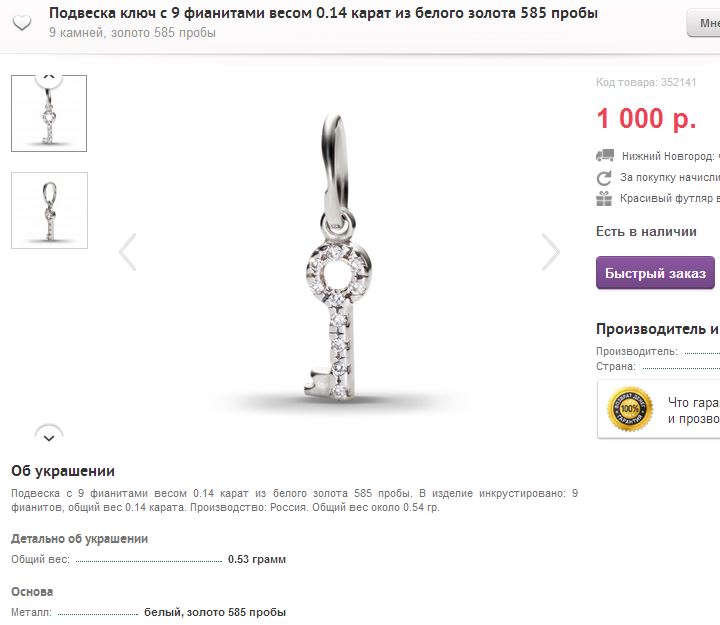
Task: Click the large key pendant main image
Action: pos(339,257)
